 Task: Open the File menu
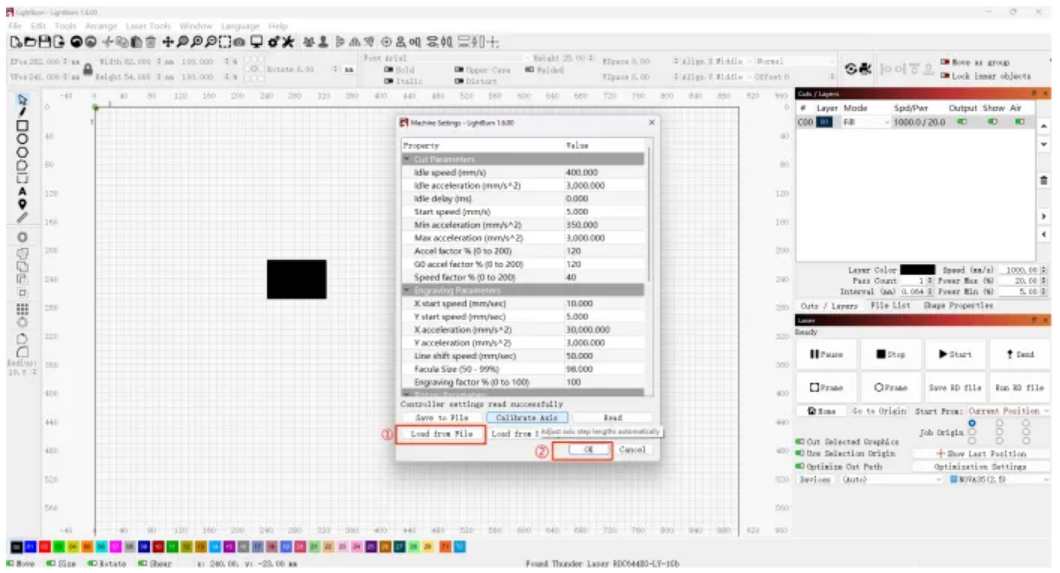(15, 26)
